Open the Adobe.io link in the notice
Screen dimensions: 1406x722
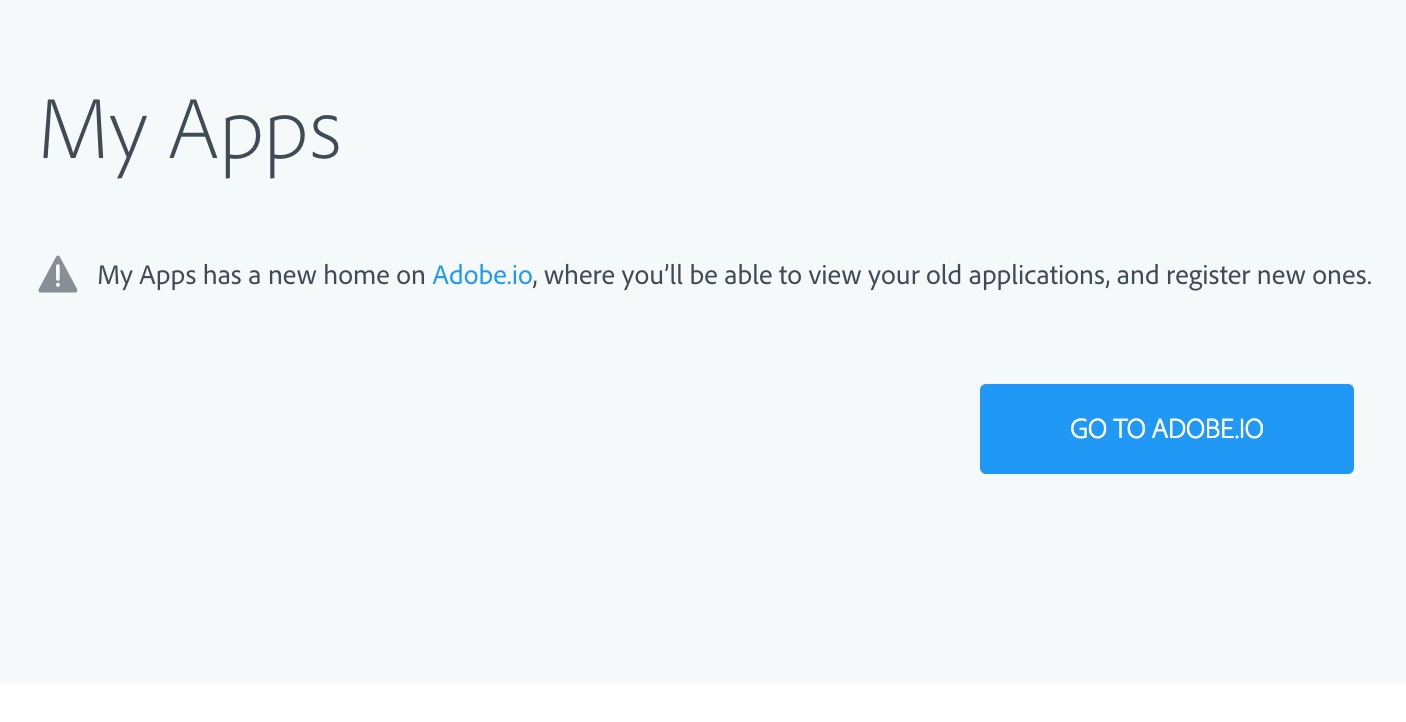[482, 275]
